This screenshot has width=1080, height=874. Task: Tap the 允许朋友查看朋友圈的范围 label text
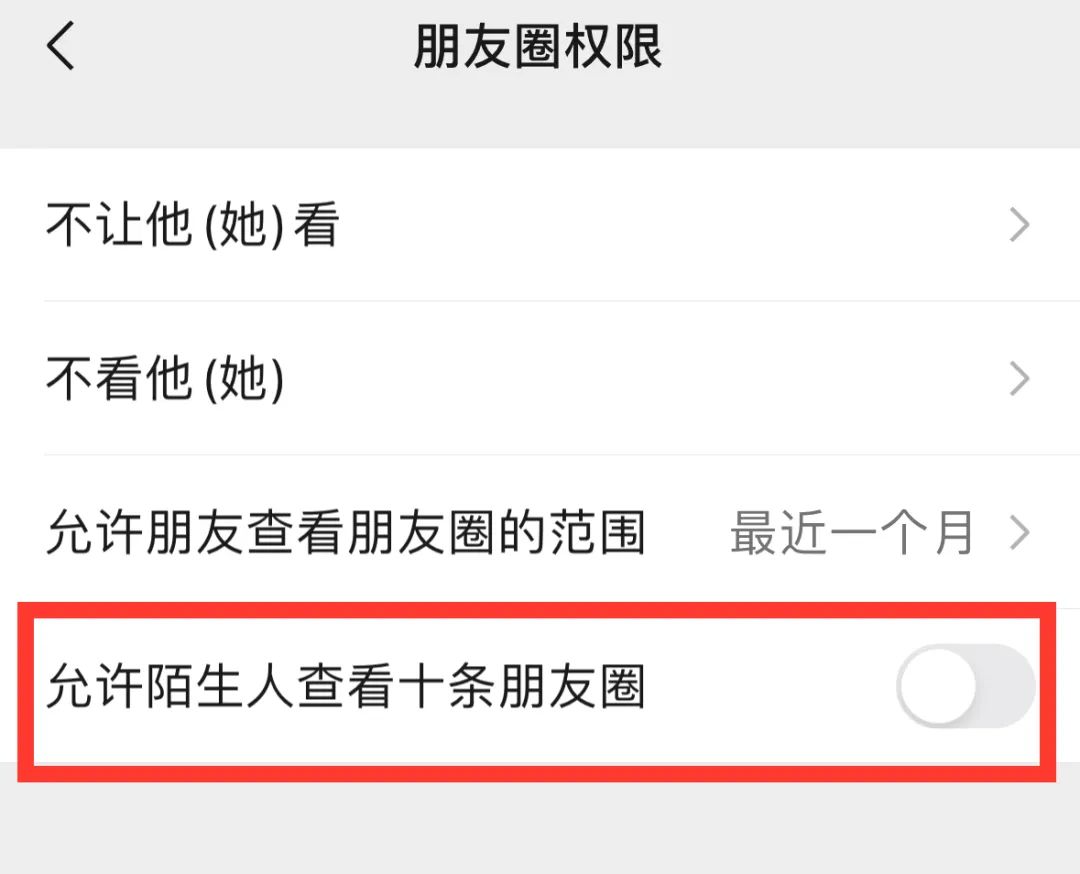click(x=346, y=533)
